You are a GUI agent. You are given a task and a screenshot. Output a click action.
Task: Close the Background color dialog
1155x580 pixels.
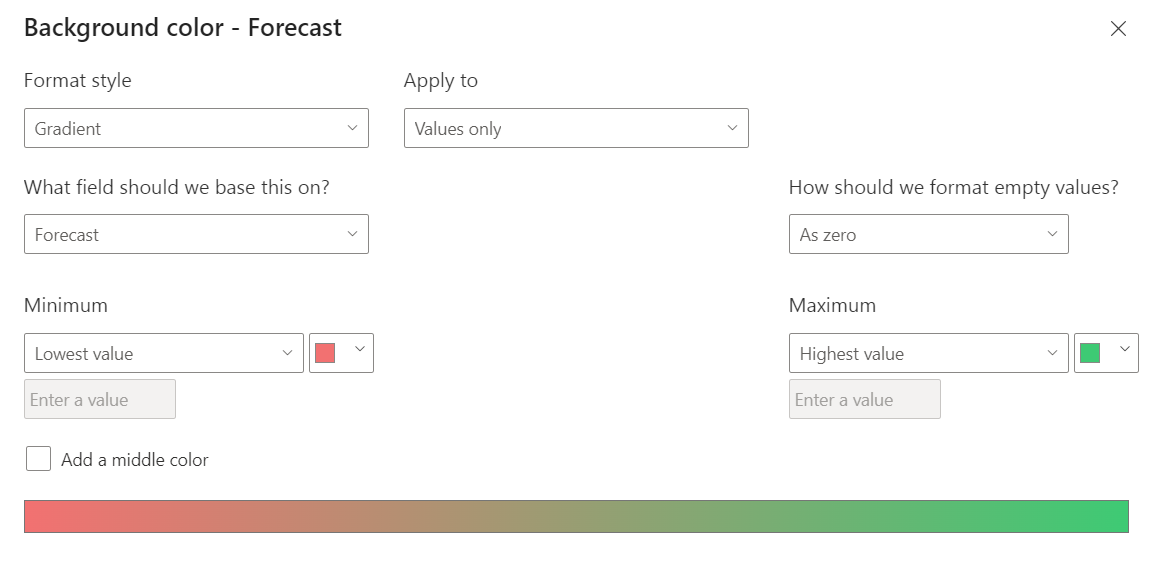tap(1118, 29)
